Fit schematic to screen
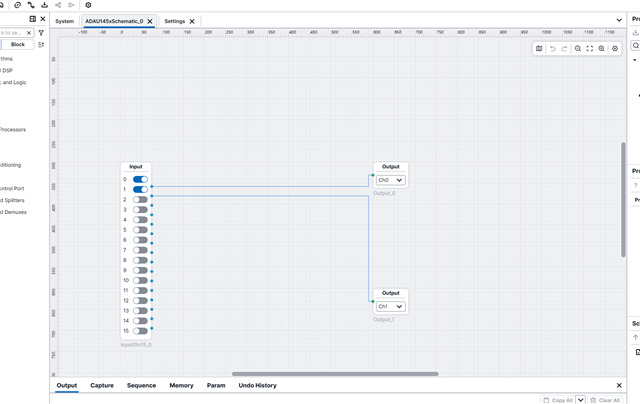The image size is (640, 404). pos(590,49)
